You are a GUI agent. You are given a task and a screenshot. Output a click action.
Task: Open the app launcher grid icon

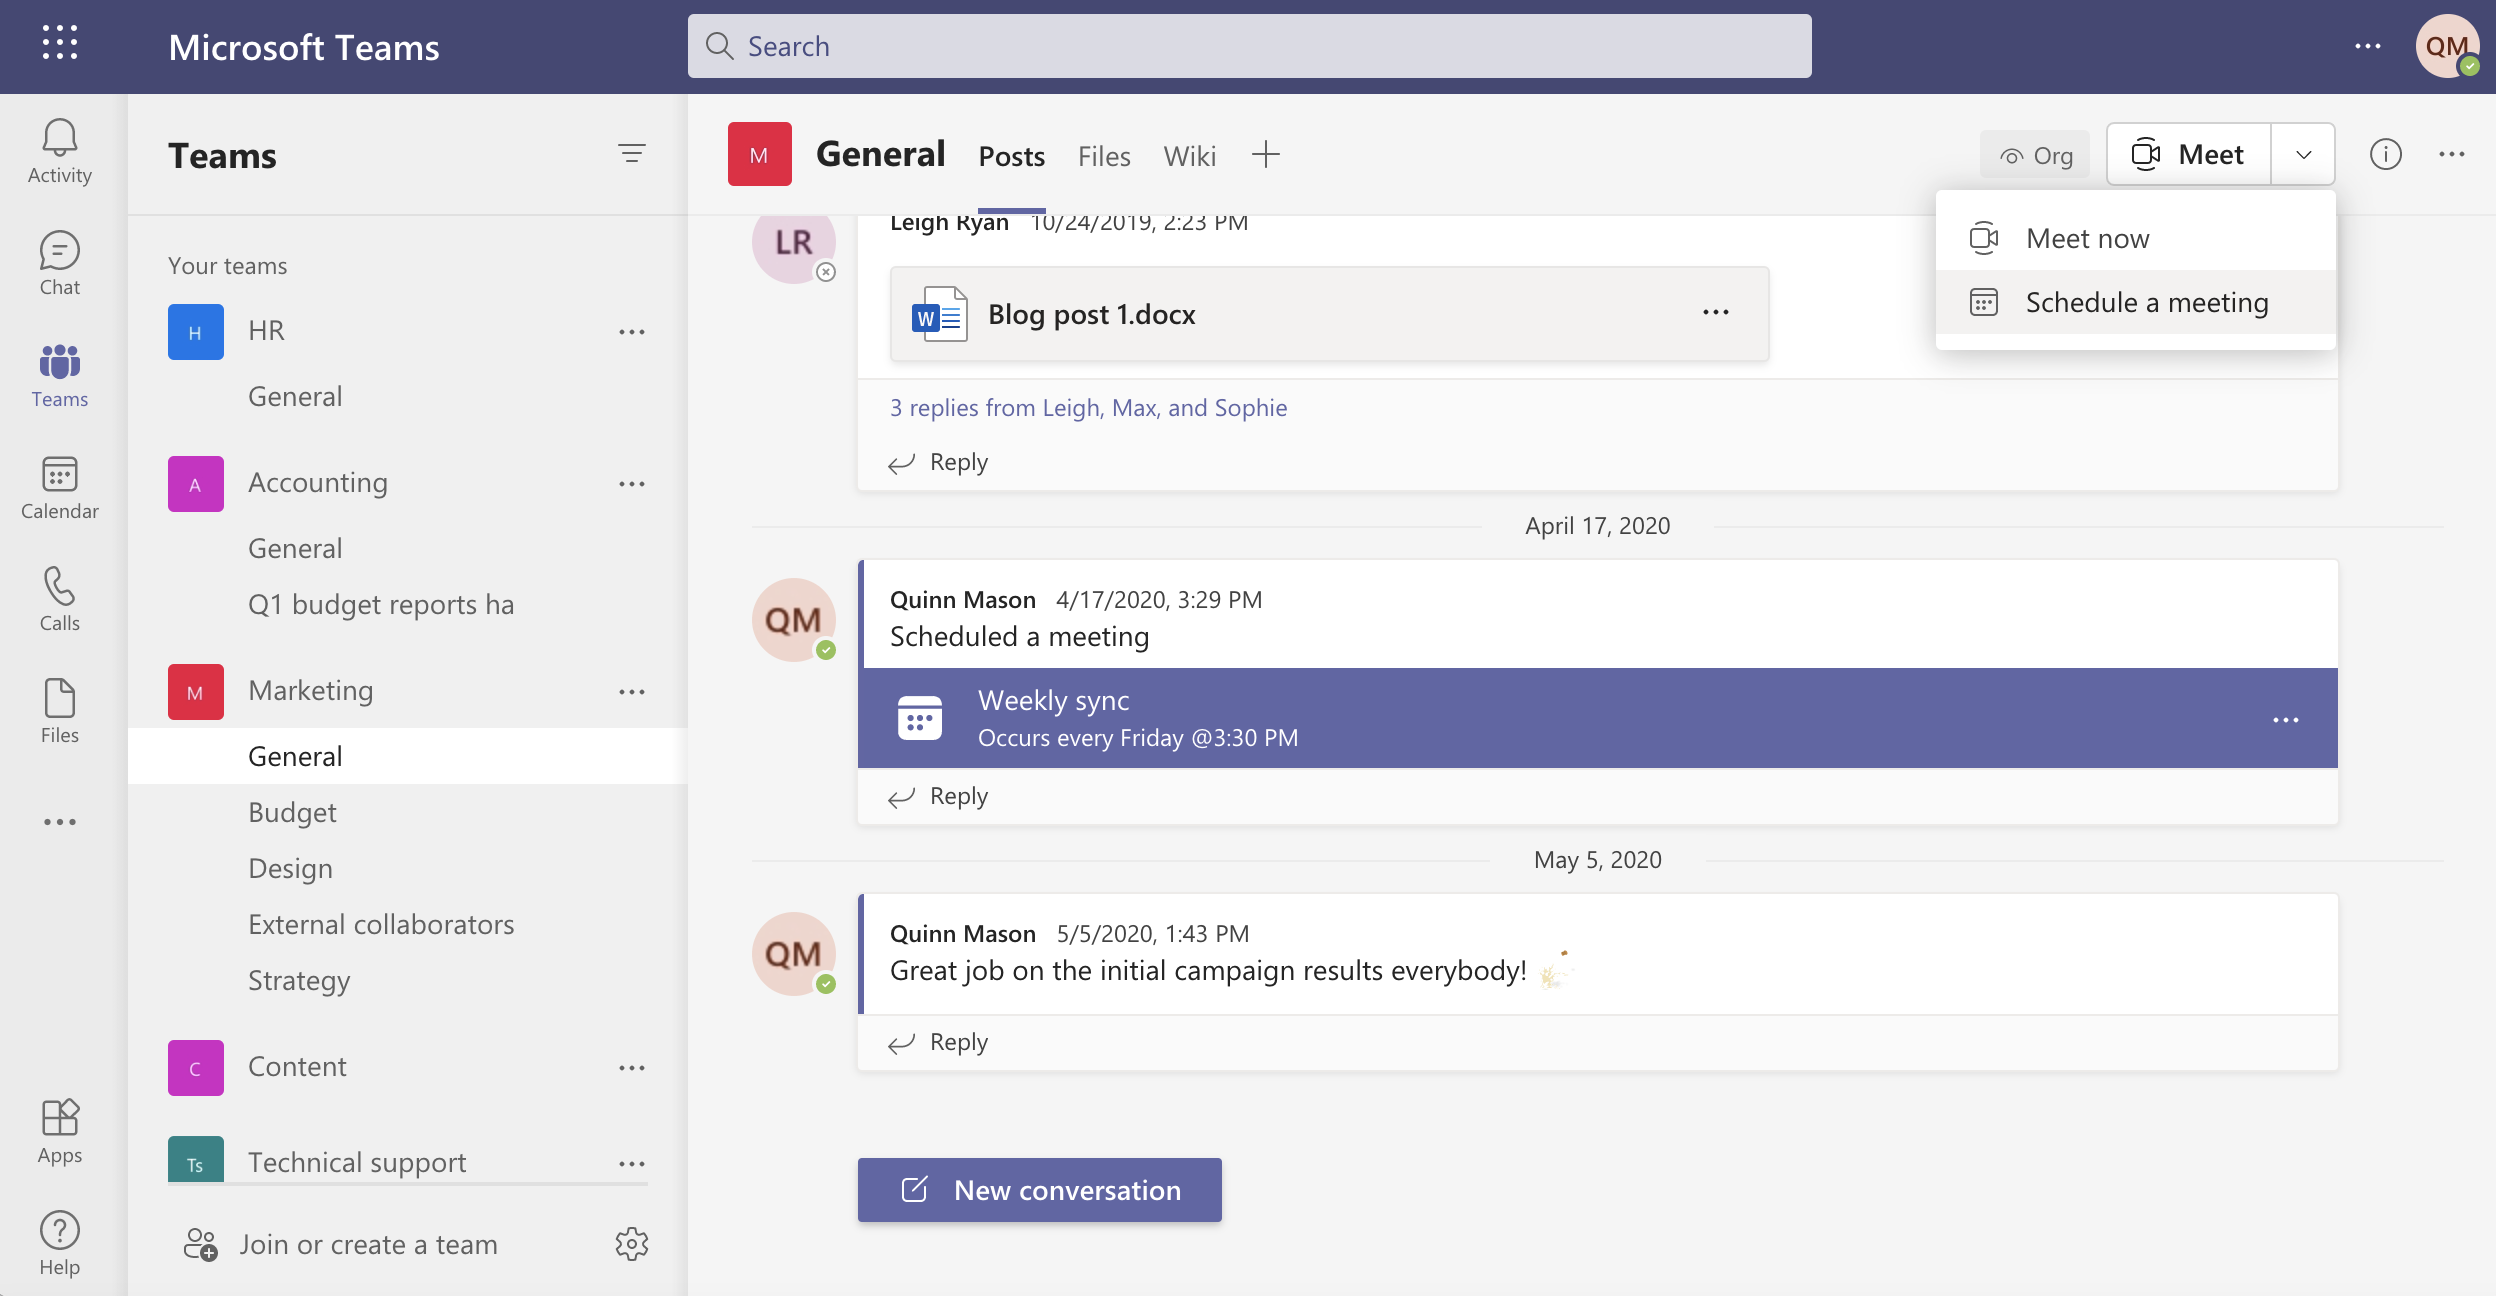[60, 43]
